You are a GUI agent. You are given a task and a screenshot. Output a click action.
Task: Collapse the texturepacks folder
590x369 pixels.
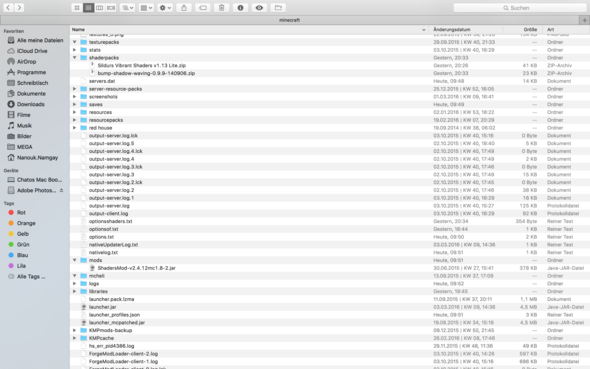[75, 42]
